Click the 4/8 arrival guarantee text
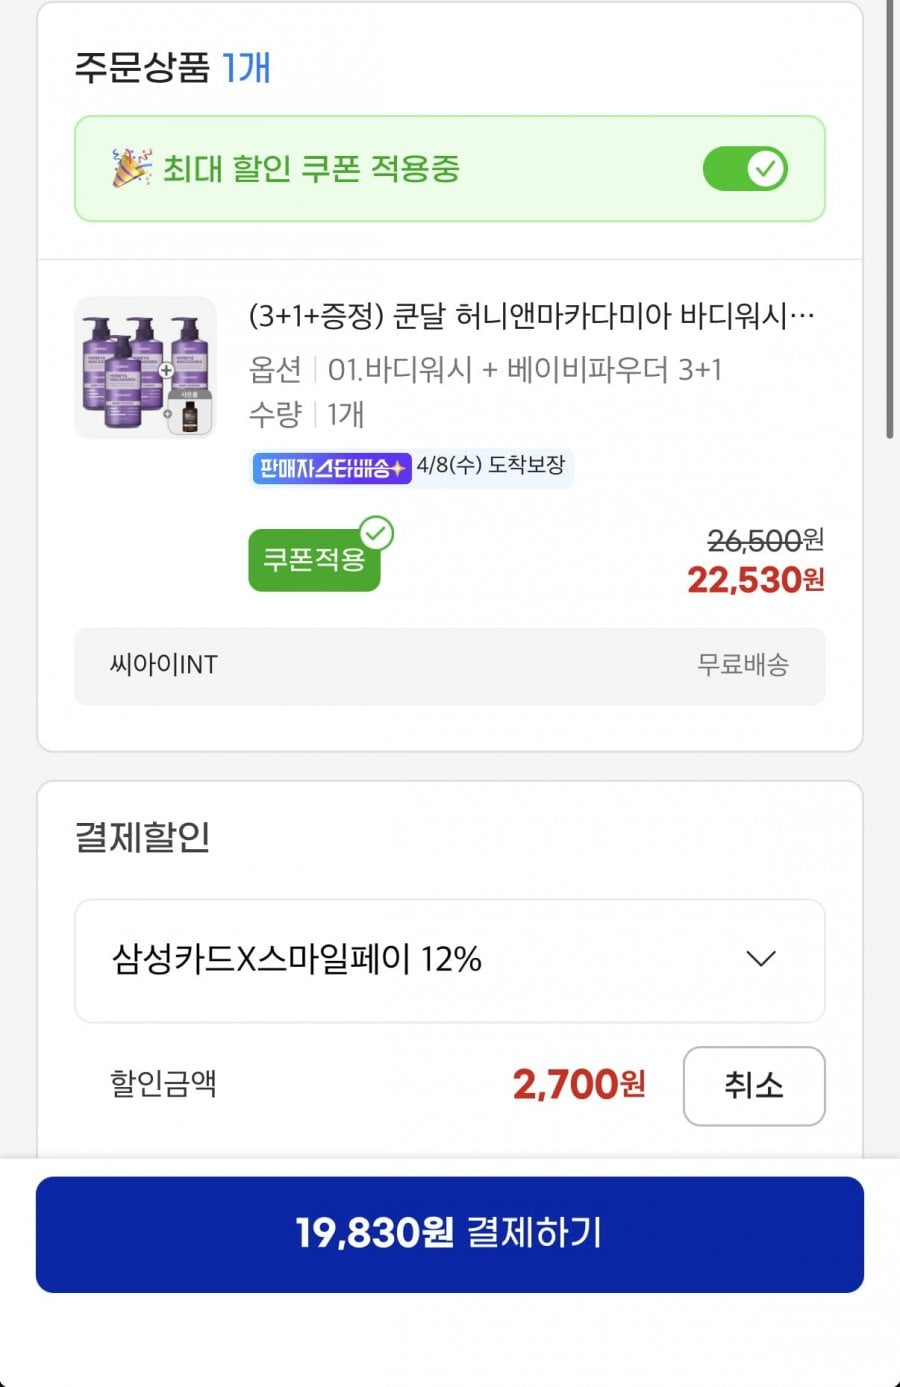Image resolution: width=900 pixels, height=1387 pixels. 491,466
